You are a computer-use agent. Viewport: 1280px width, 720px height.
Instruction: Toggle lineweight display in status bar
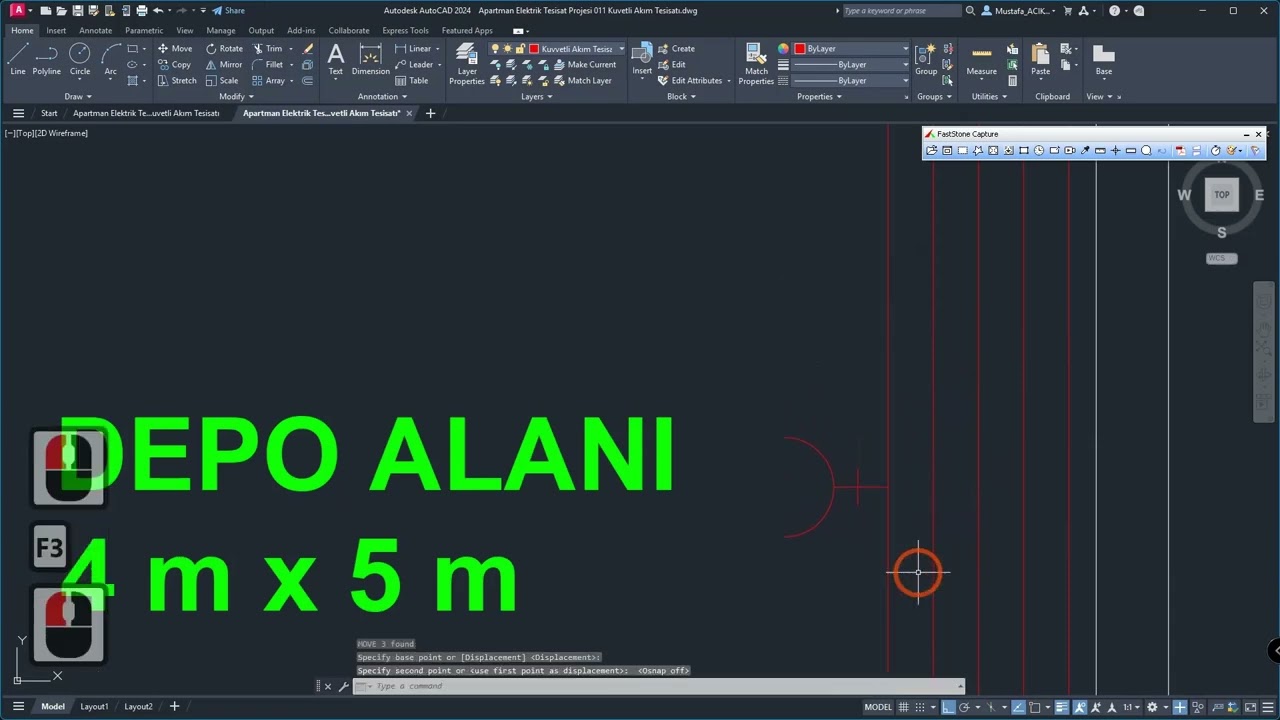[x=1061, y=707]
